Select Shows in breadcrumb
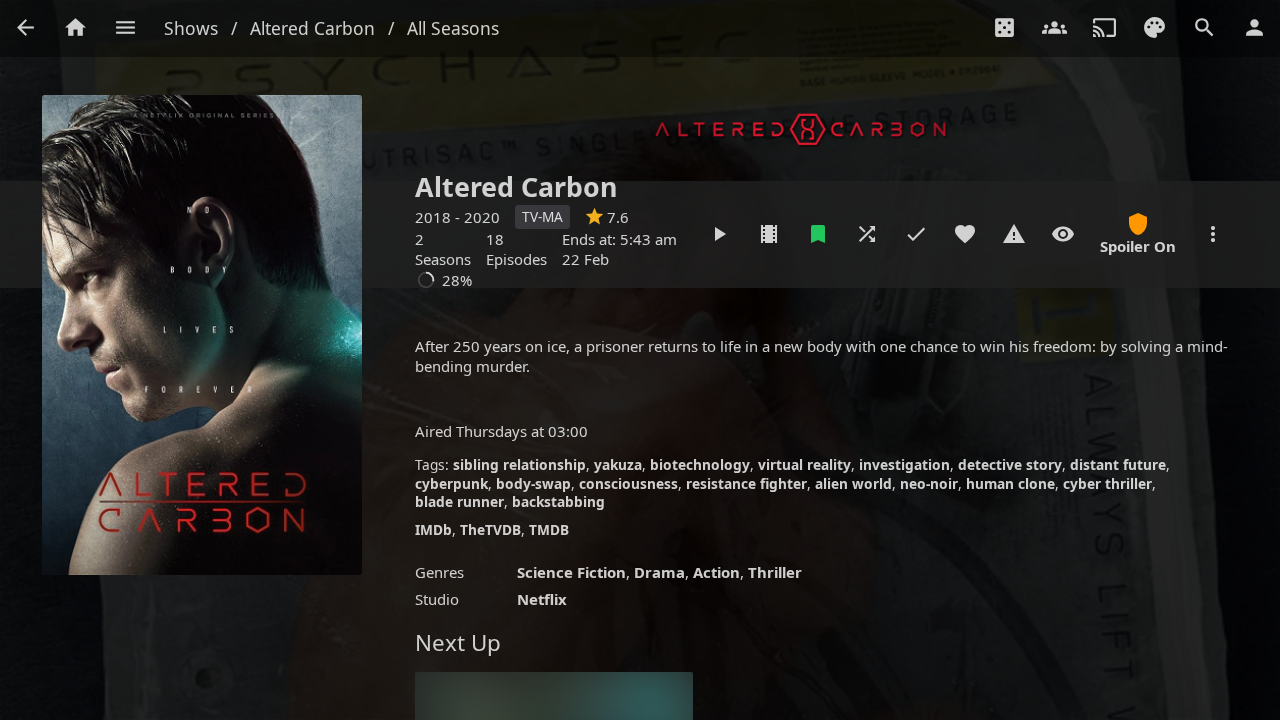 tap(191, 29)
